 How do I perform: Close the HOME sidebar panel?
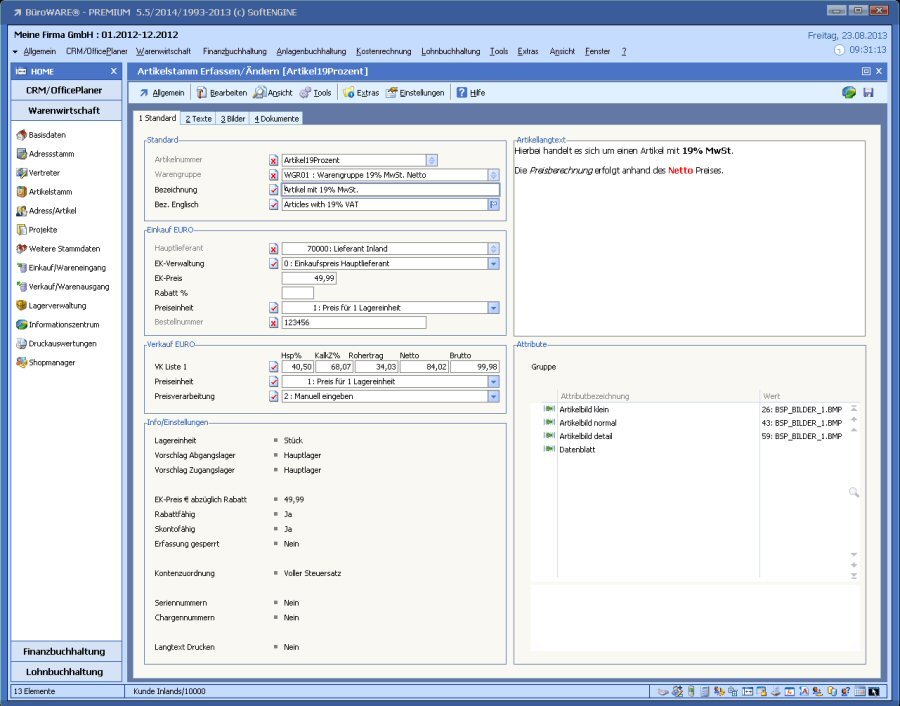[114, 71]
